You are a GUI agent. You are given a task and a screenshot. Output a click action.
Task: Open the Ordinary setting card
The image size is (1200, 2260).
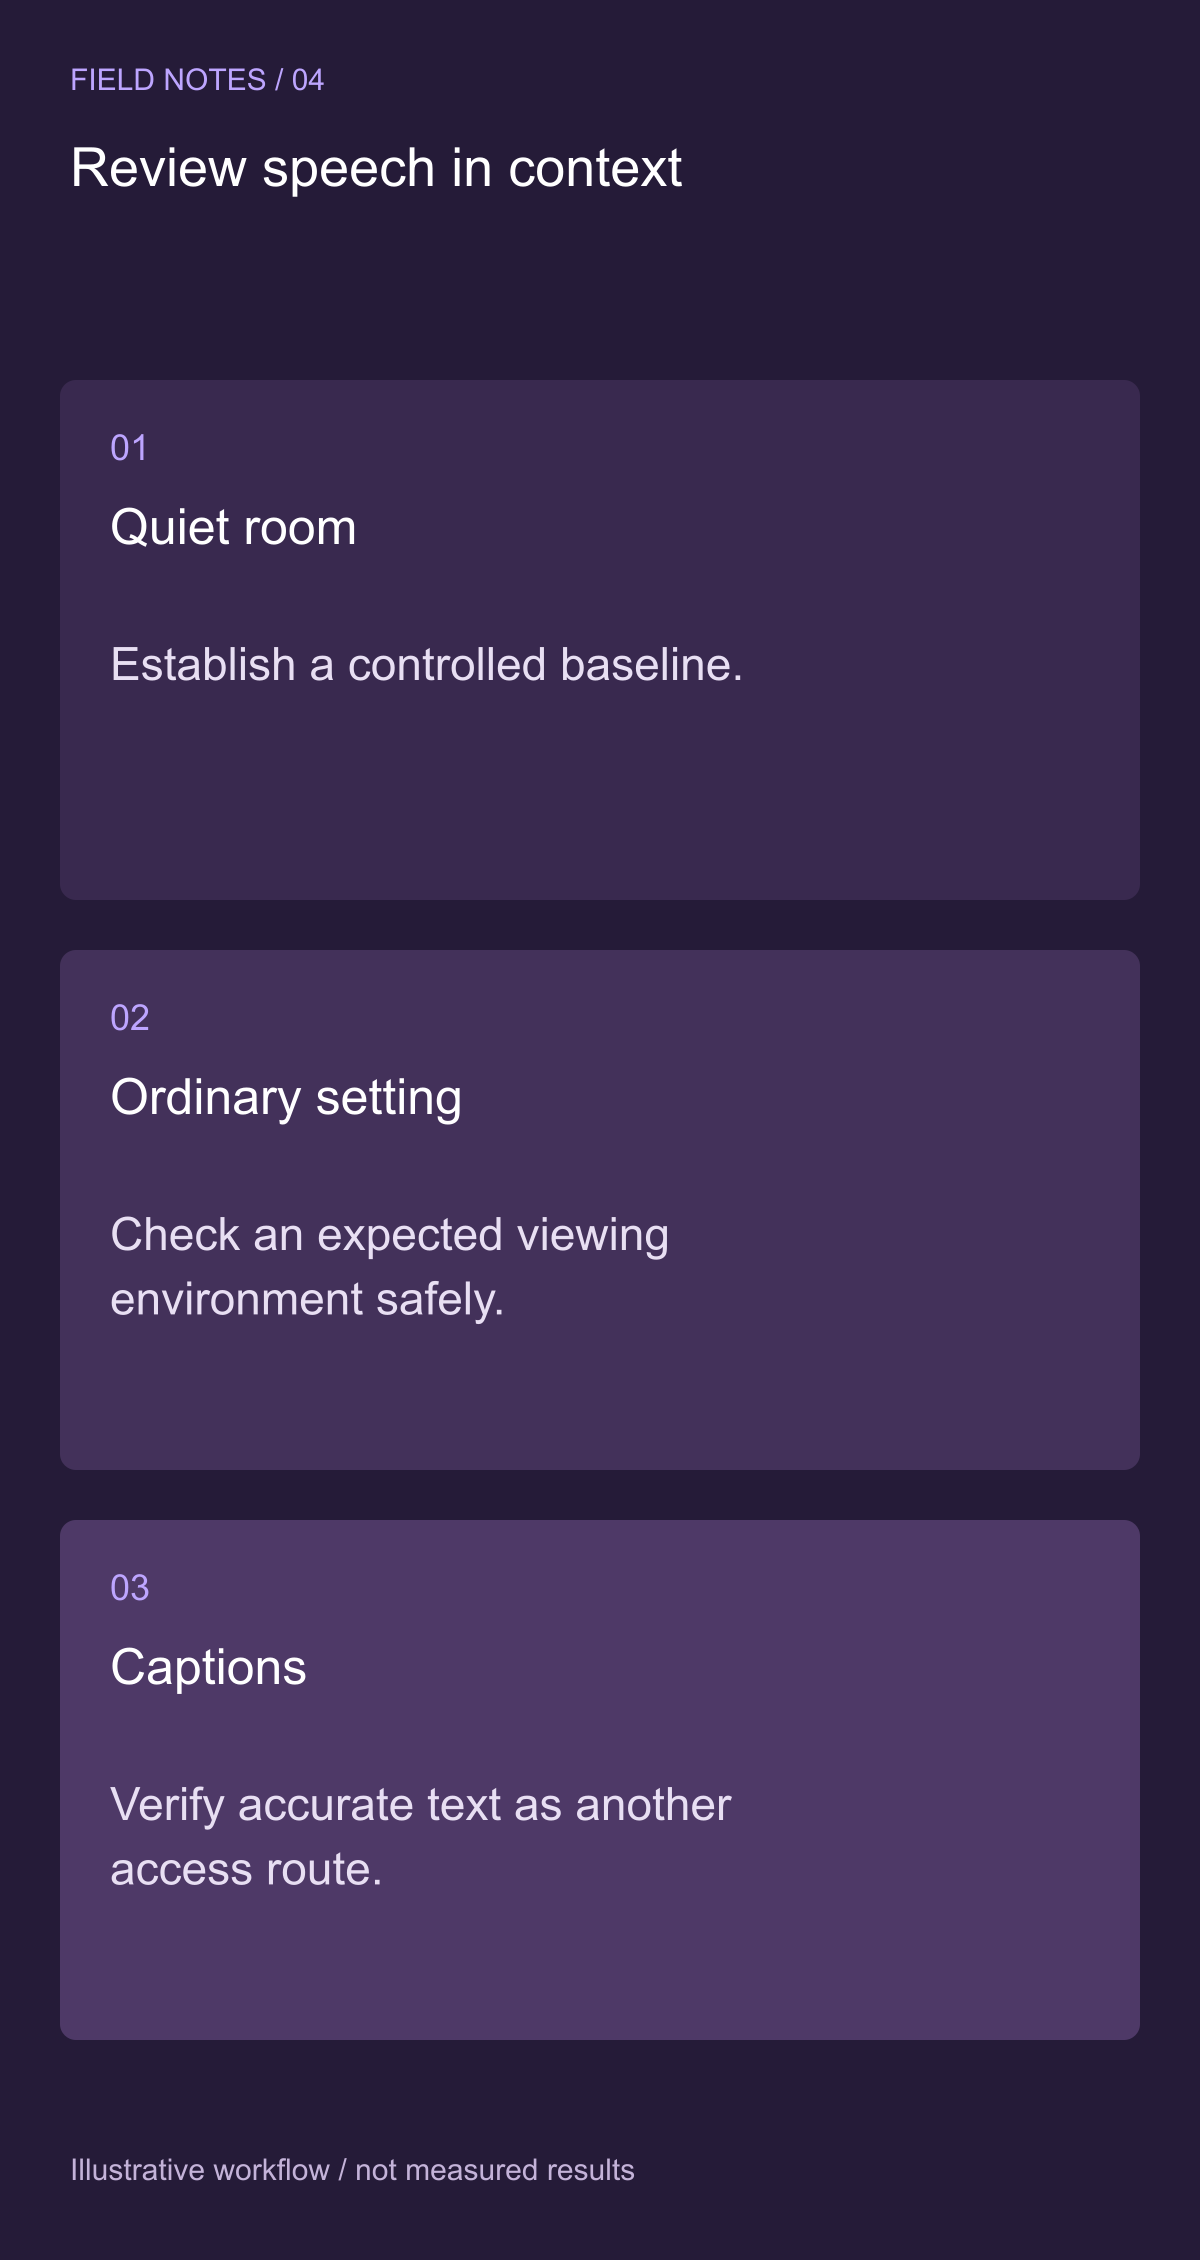[600, 1210]
